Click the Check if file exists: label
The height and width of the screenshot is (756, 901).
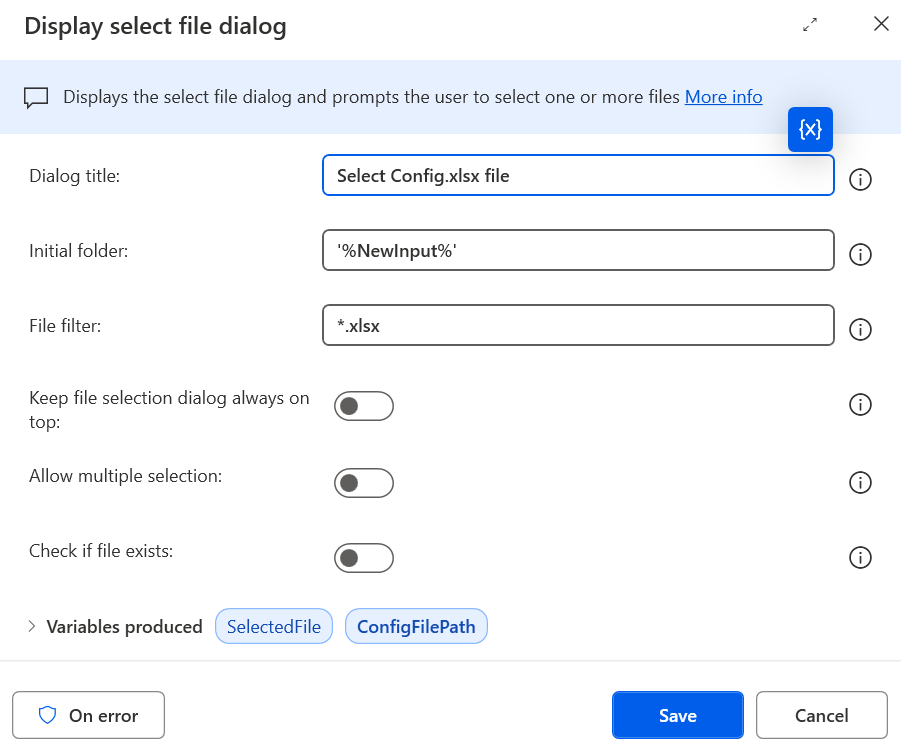click(x=101, y=551)
